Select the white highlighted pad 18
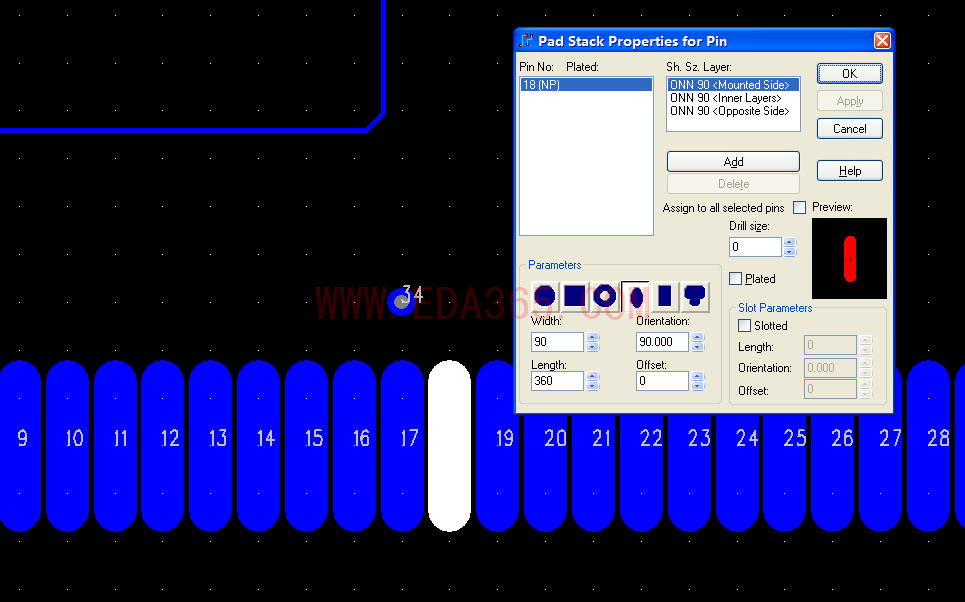This screenshot has height=602, width=965. click(449, 446)
